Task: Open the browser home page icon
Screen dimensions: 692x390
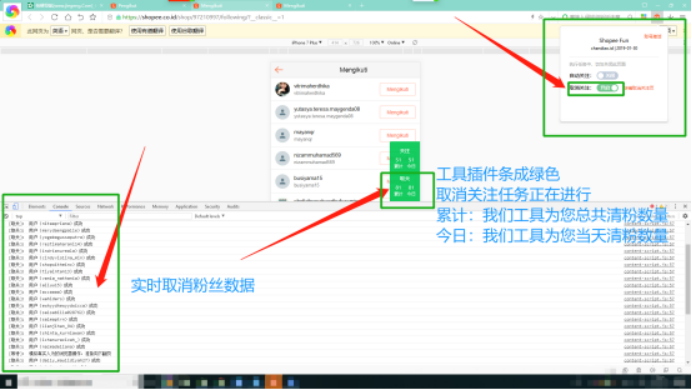Action: [x=68, y=17]
